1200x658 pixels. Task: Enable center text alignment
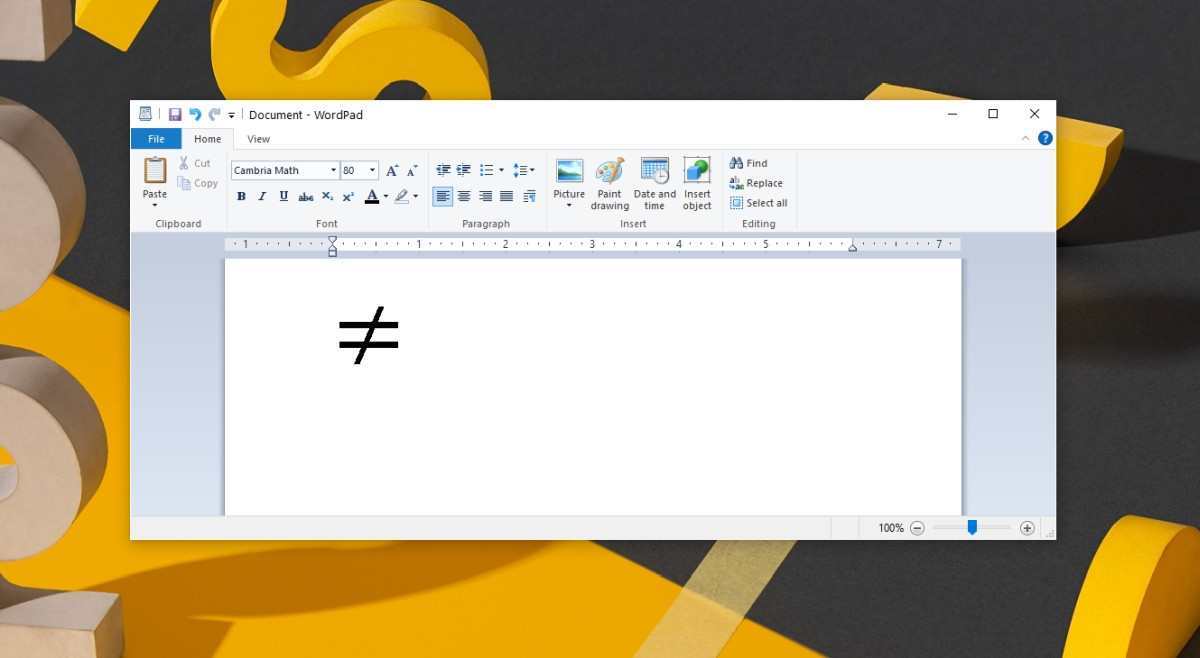[x=464, y=197]
